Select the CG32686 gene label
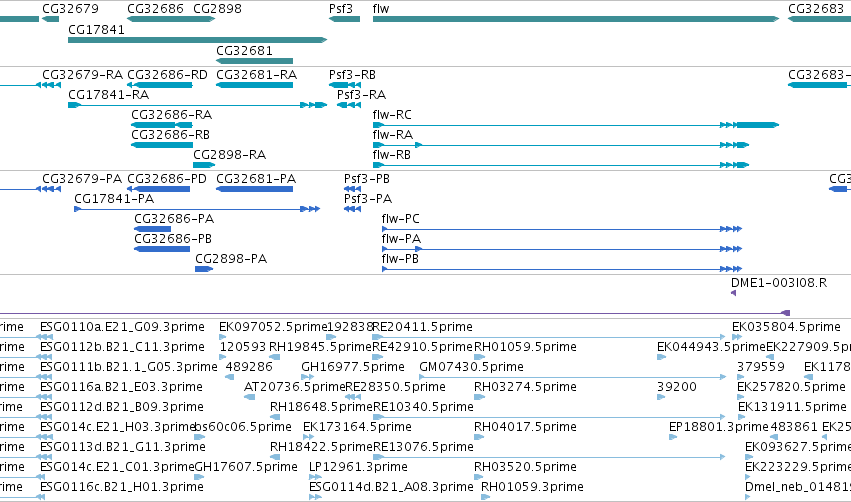Image resolution: width=851 pixels, height=502 pixels. coord(155,9)
